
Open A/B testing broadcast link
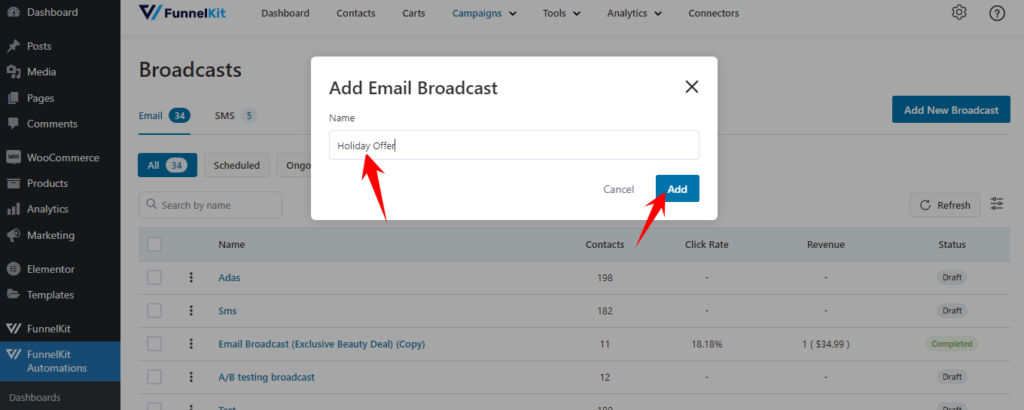[x=266, y=377]
